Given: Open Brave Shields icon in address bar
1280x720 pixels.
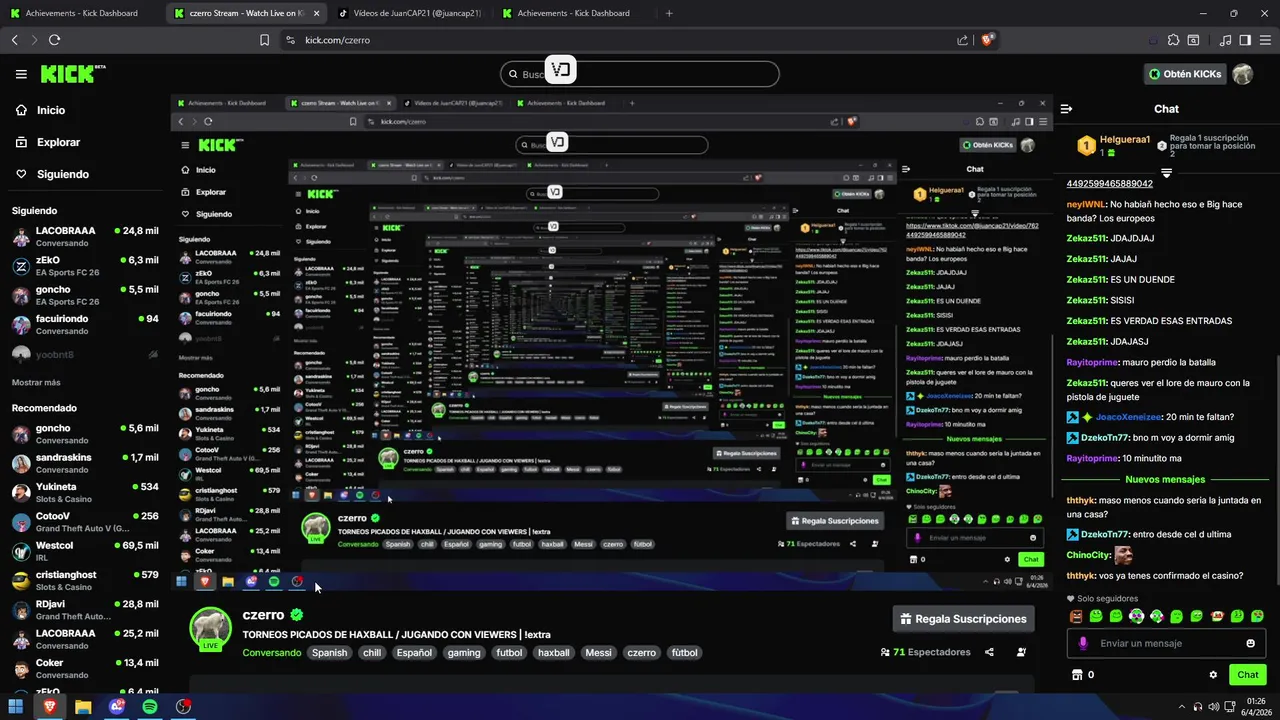Looking at the screenshot, I should pyautogui.click(x=987, y=40).
